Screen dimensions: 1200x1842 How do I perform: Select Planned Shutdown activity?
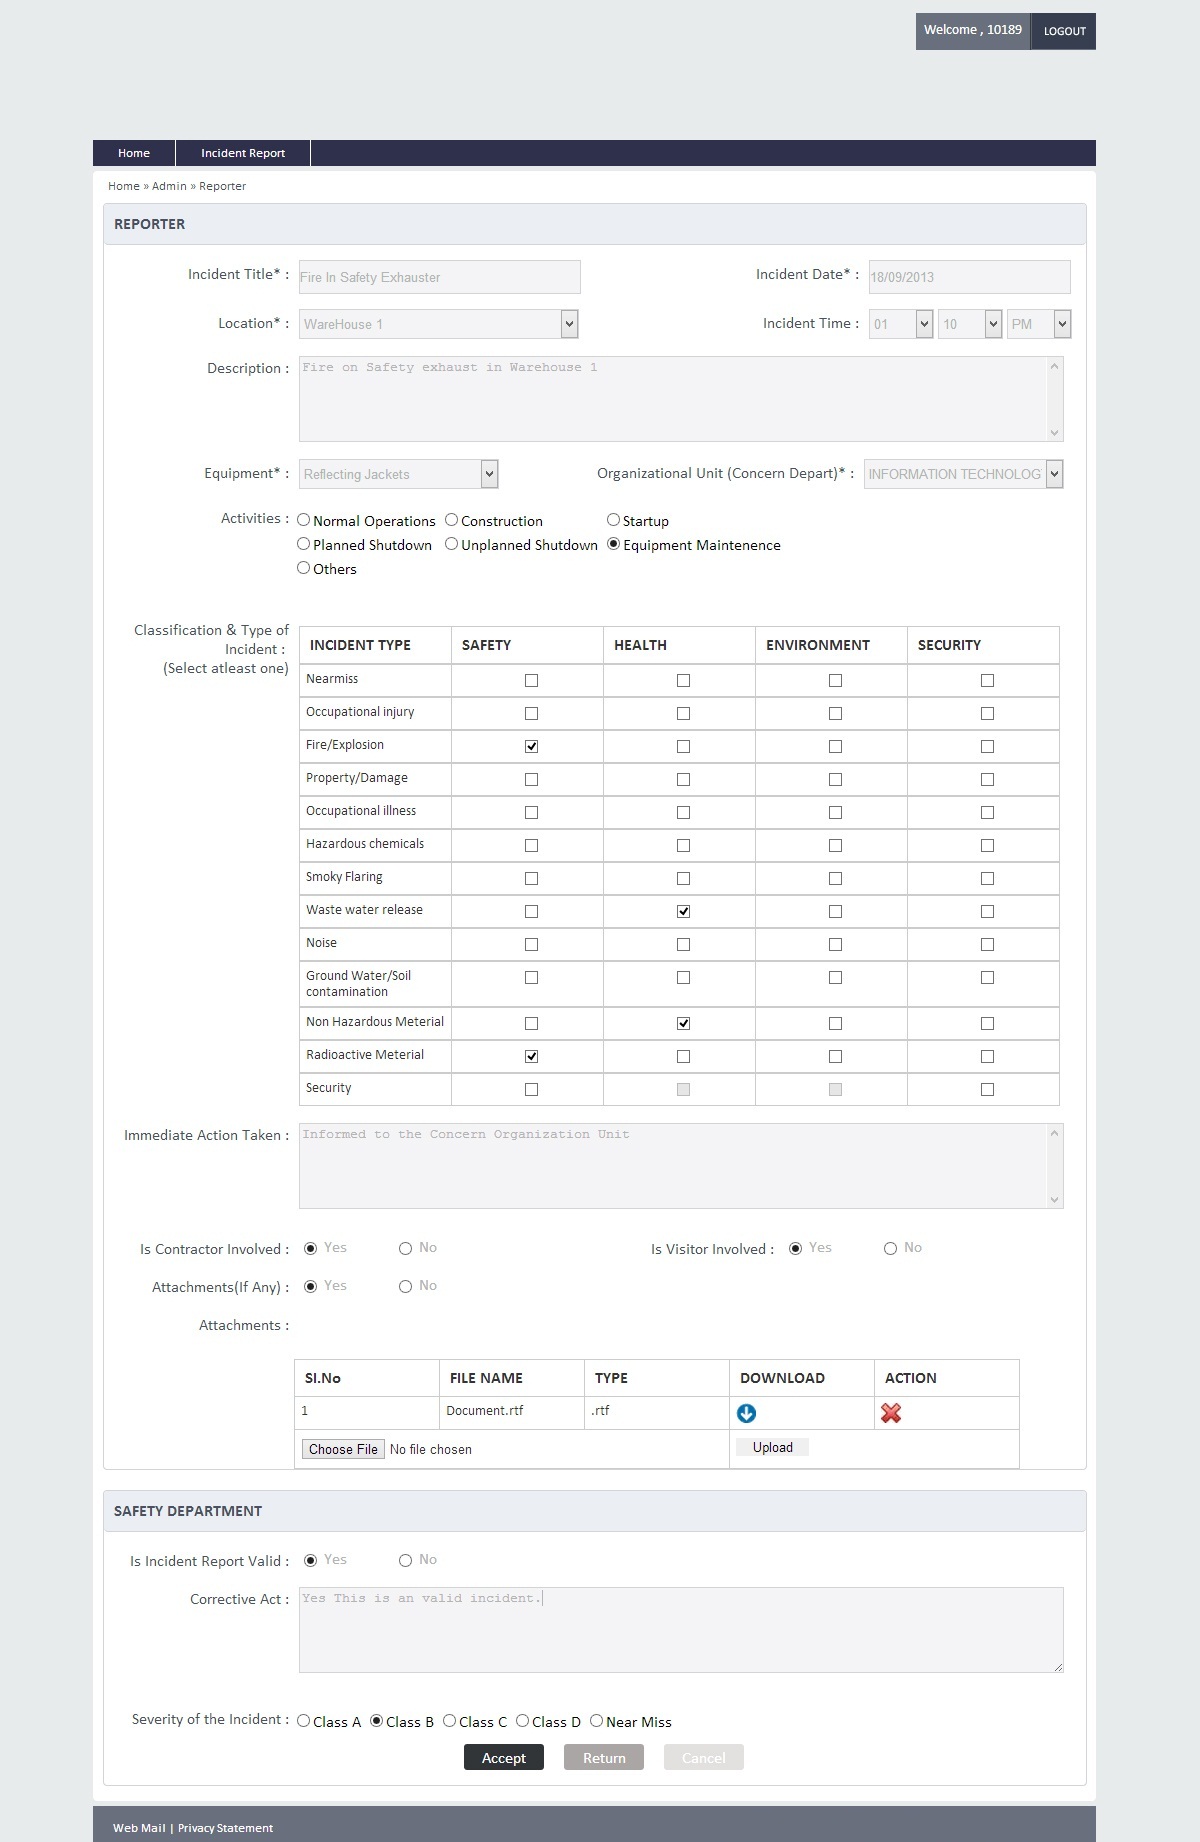tap(304, 544)
